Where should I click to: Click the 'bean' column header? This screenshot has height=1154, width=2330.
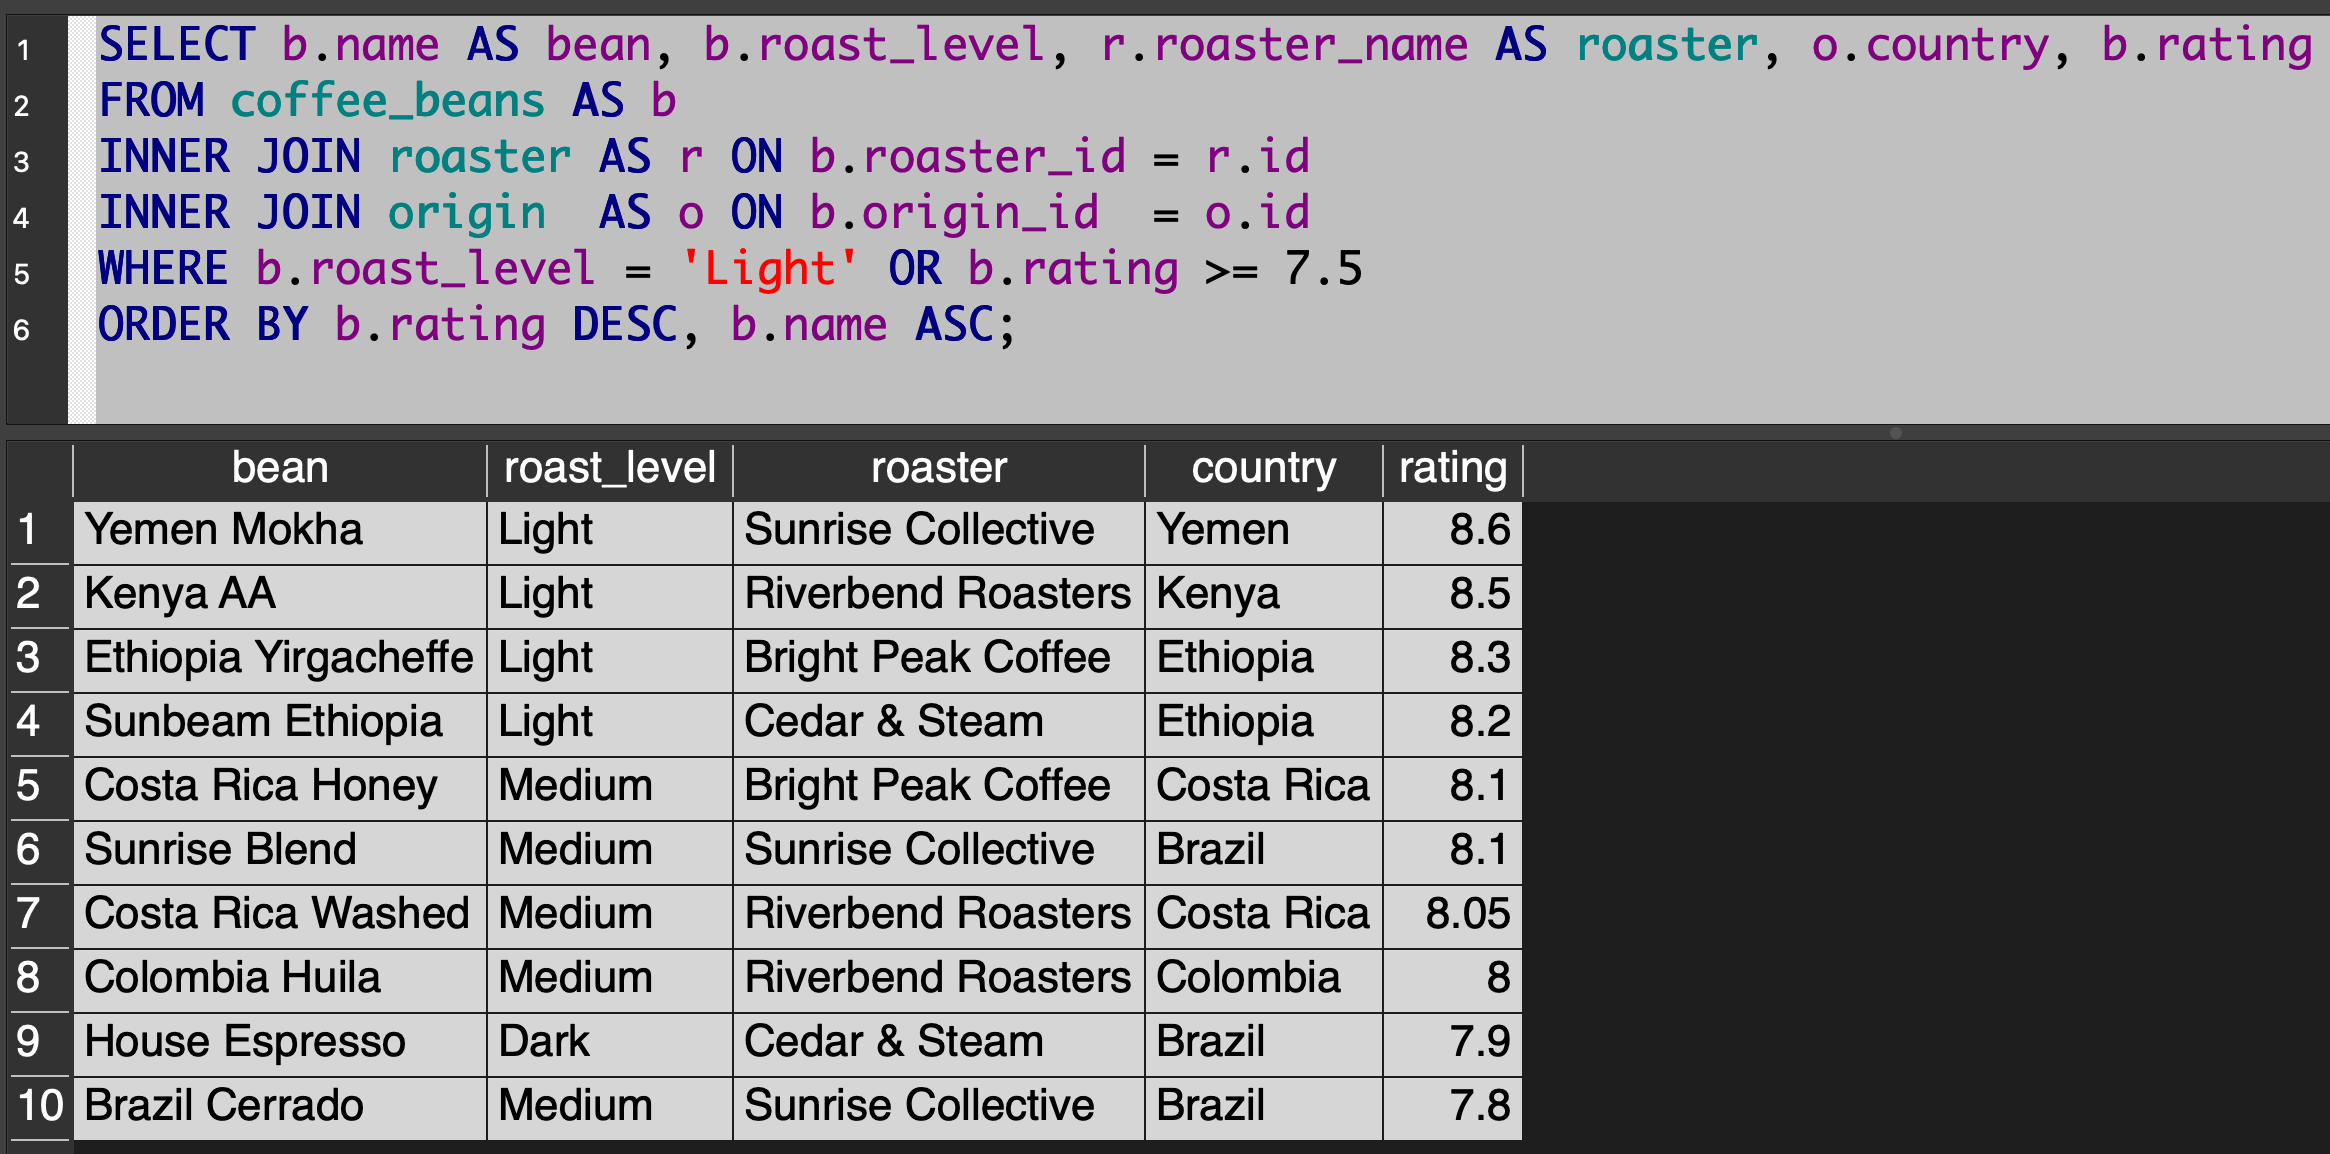(x=279, y=469)
